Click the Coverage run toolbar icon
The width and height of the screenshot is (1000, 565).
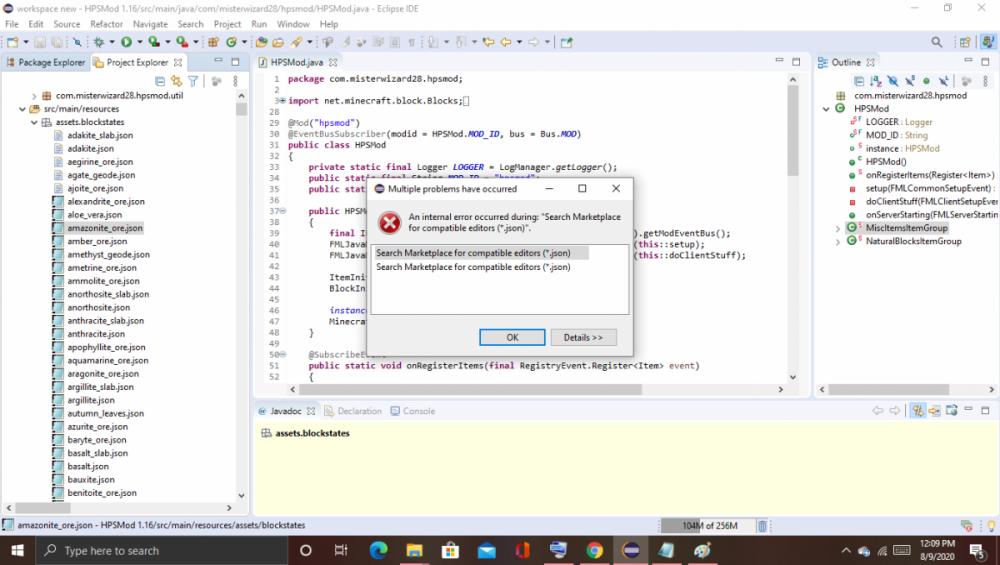tap(154, 42)
